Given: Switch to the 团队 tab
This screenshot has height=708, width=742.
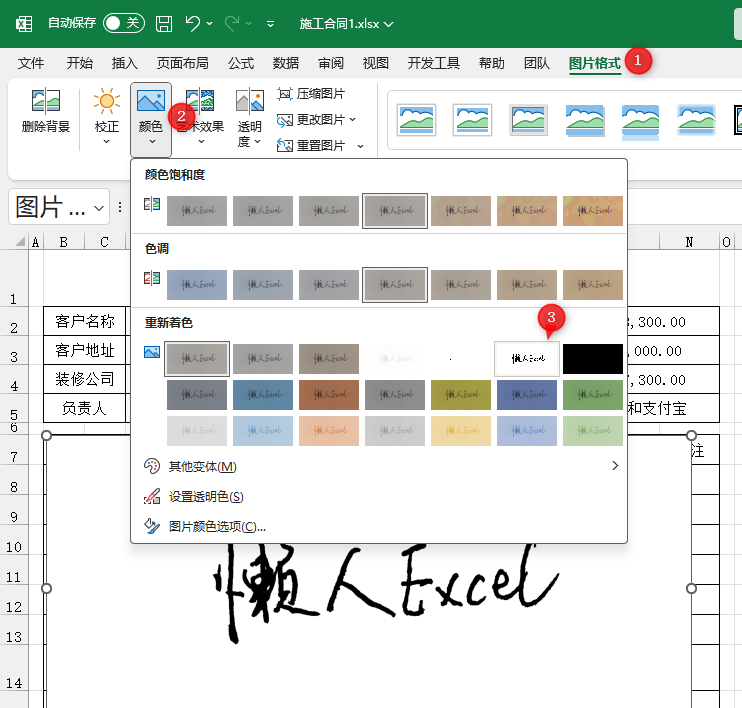Looking at the screenshot, I should (537, 63).
